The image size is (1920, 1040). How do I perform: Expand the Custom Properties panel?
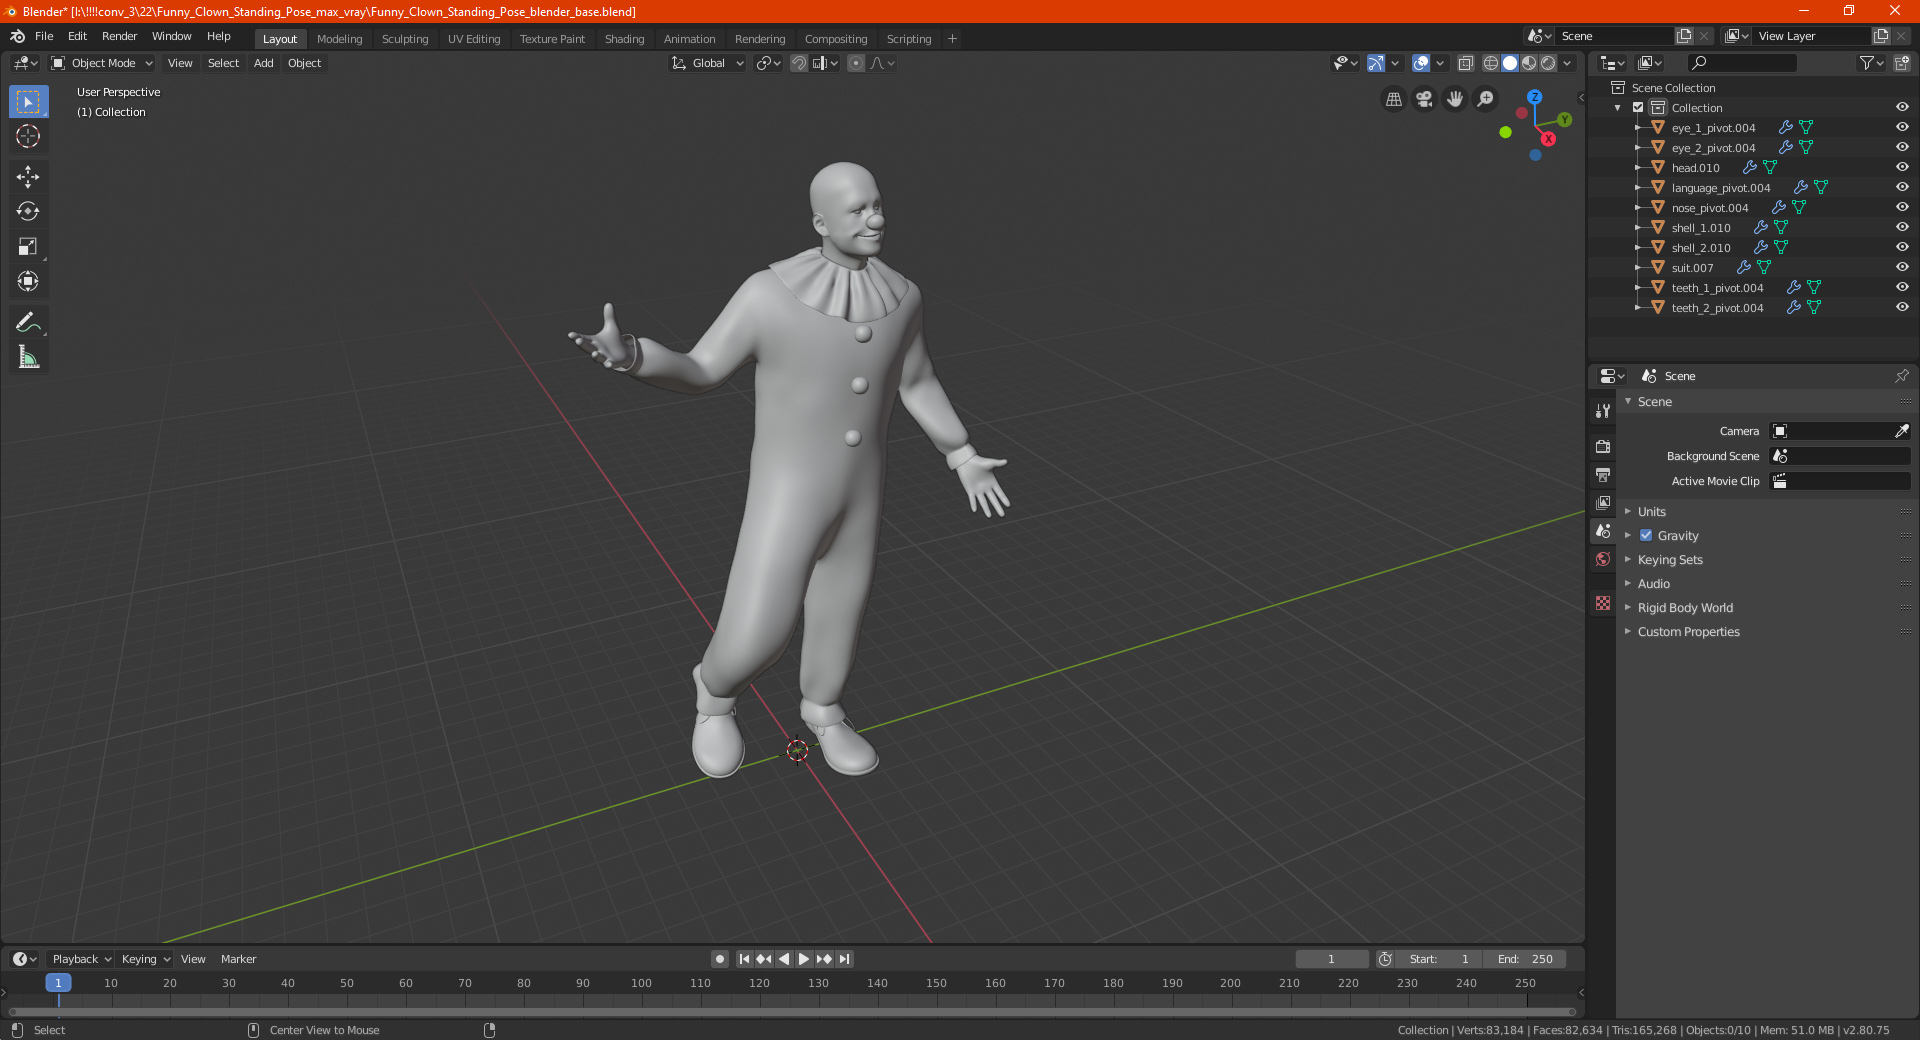tap(1688, 631)
